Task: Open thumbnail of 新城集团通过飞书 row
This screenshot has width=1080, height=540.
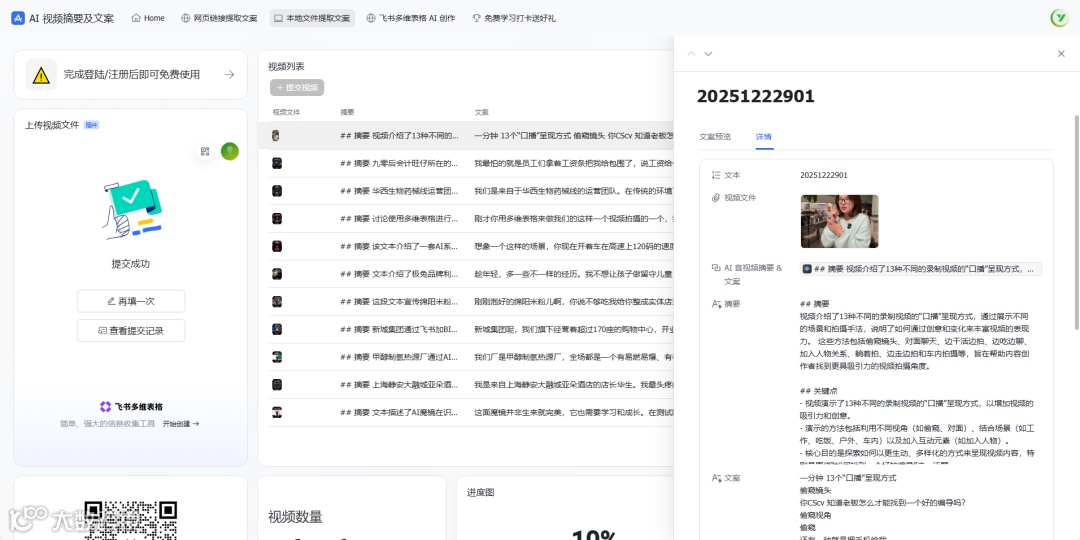Action: (276, 329)
